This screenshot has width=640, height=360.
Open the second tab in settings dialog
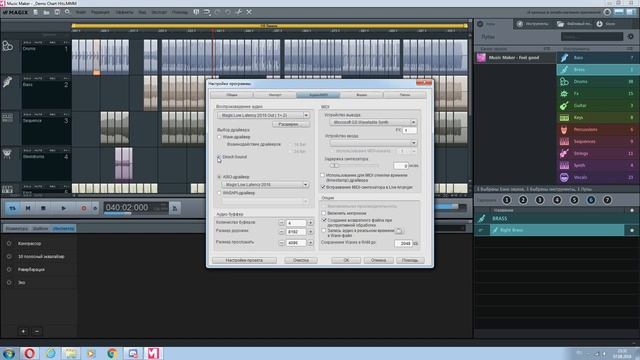[x=275, y=95]
